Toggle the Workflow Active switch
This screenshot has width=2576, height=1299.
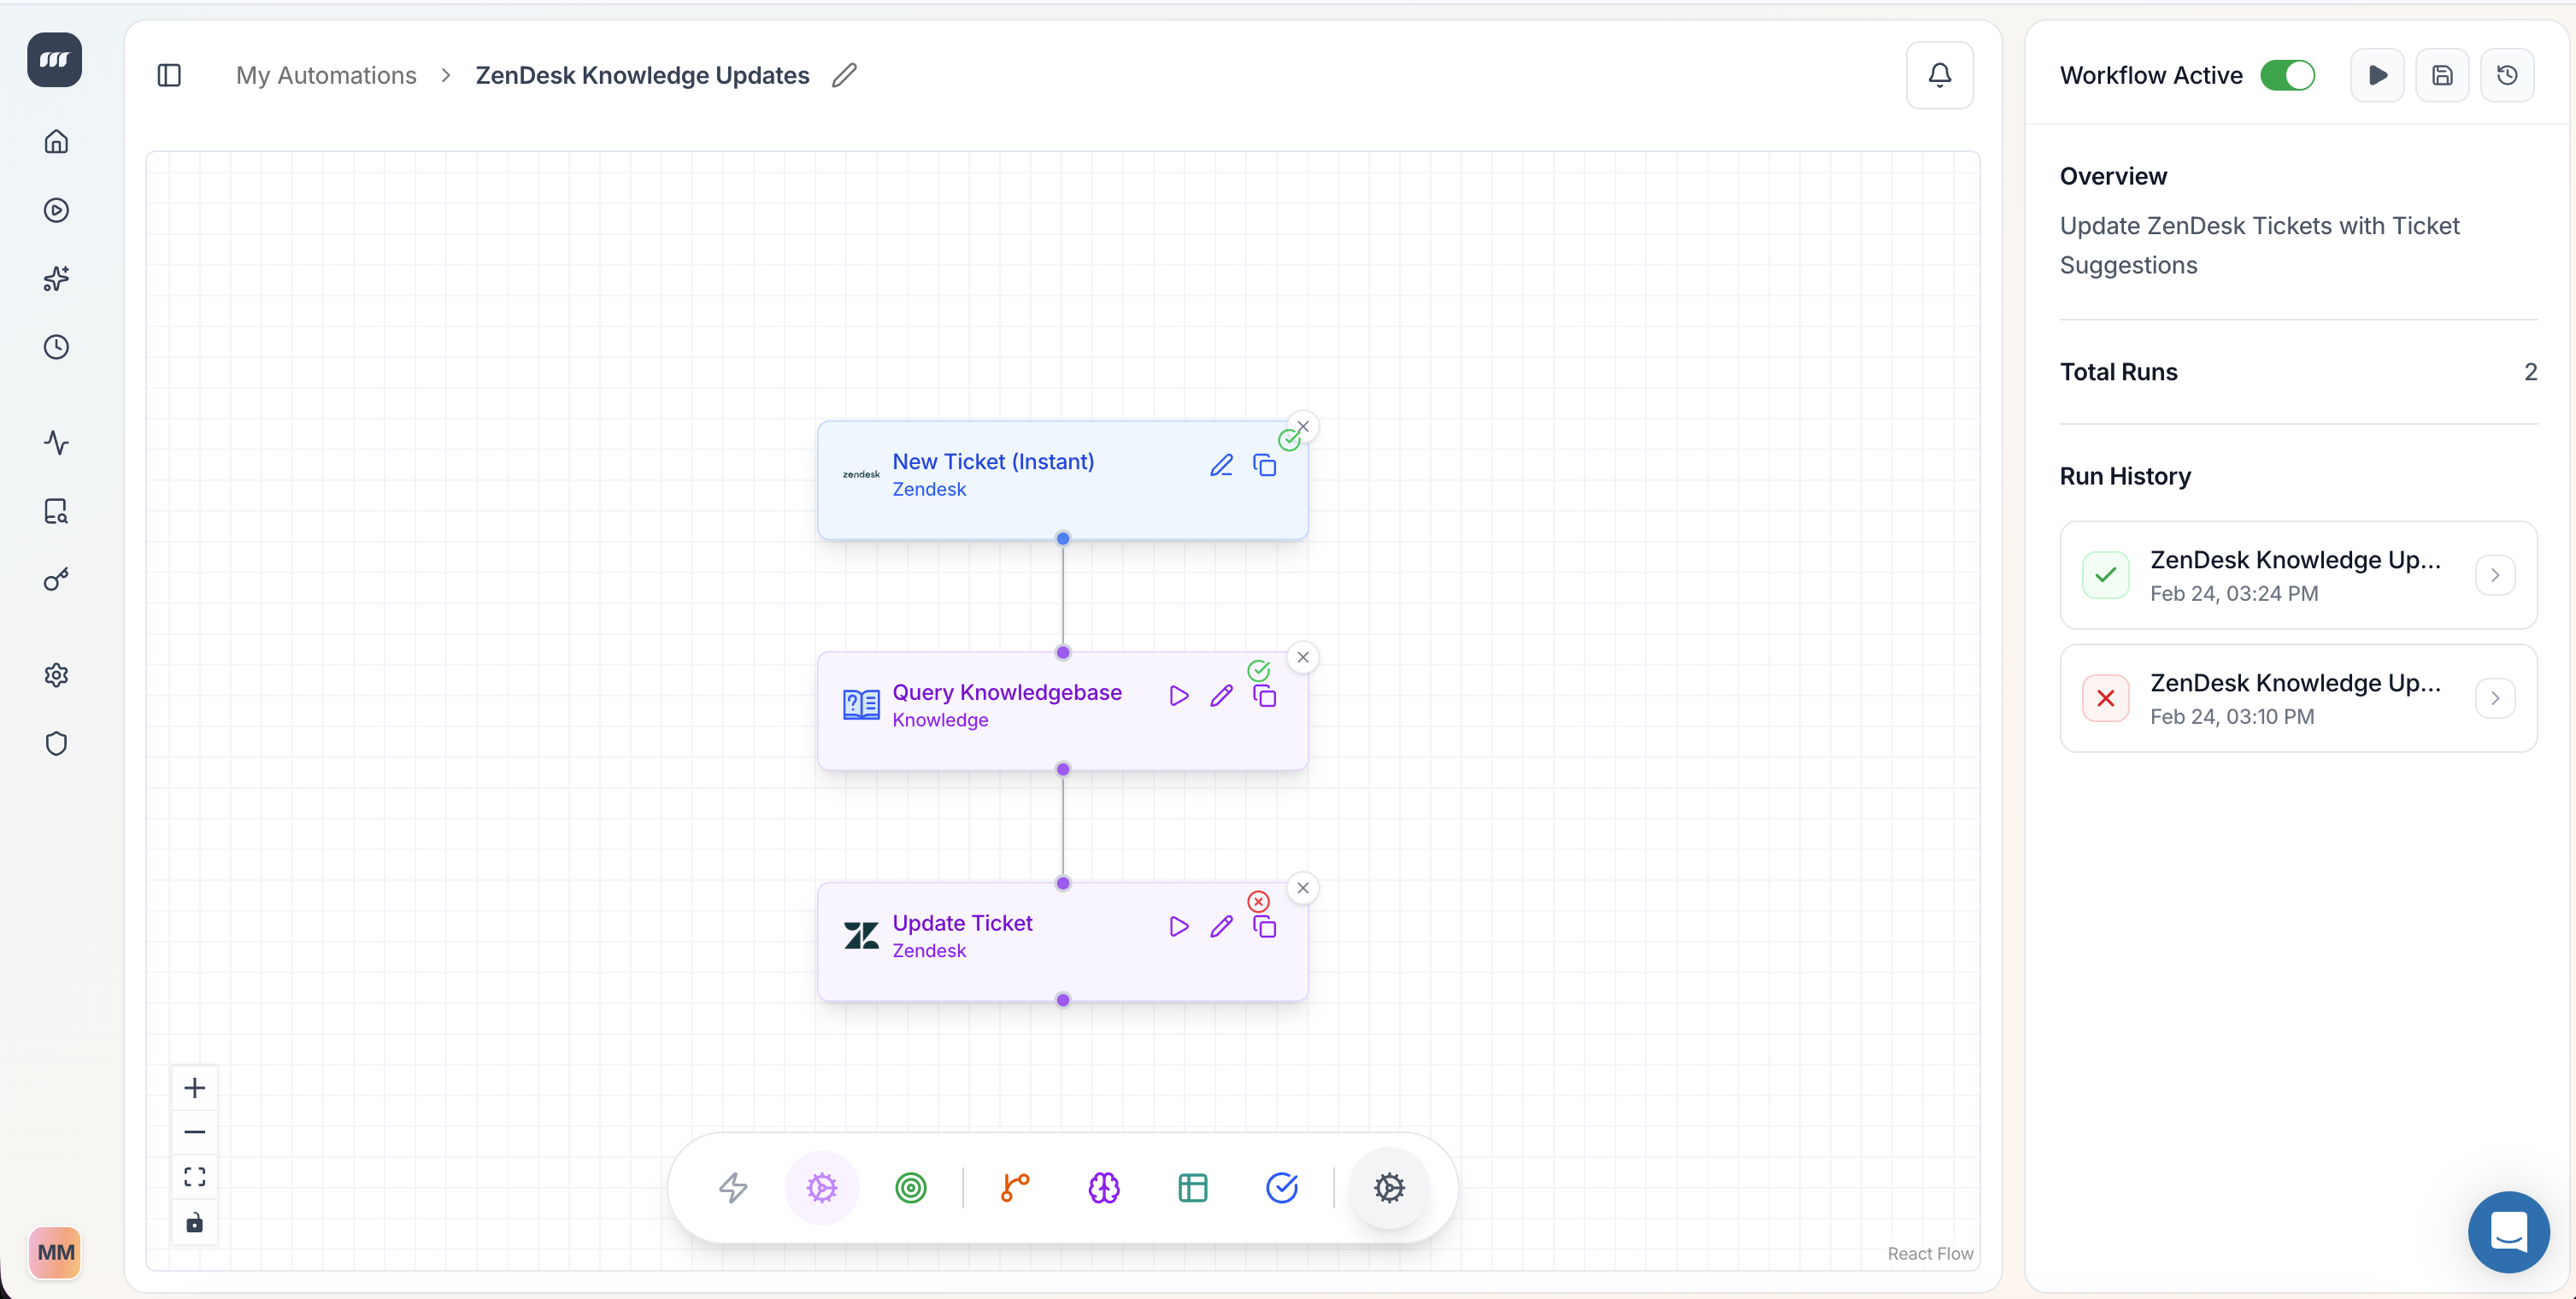click(x=2287, y=75)
